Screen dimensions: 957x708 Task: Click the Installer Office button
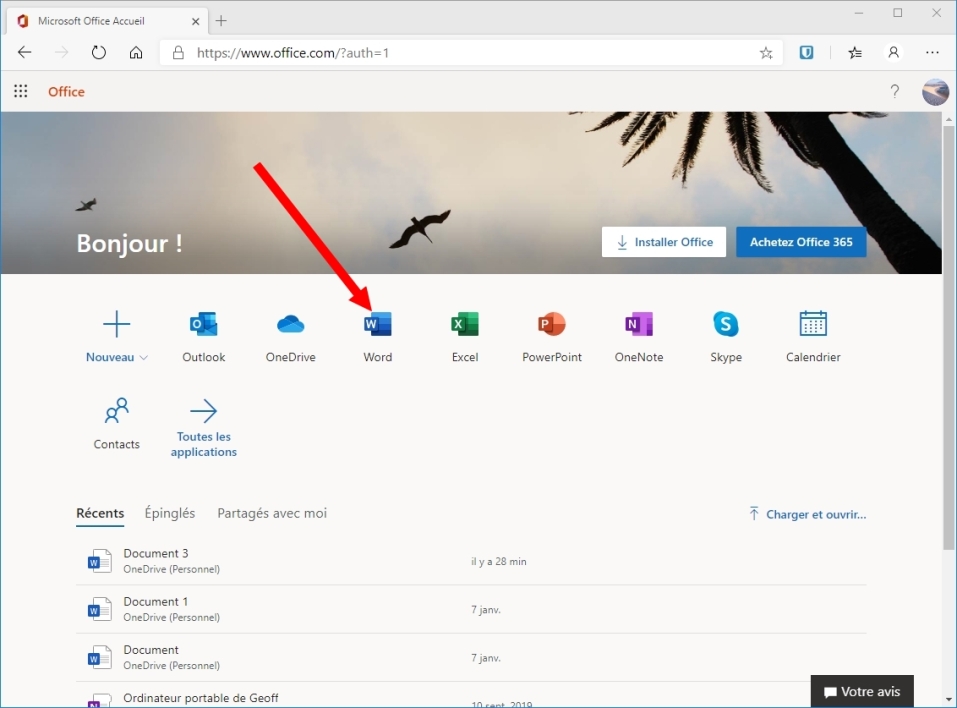click(x=664, y=242)
